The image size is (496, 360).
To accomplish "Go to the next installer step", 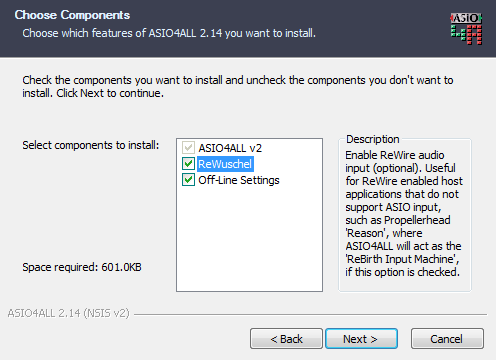I will click(x=361, y=339).
